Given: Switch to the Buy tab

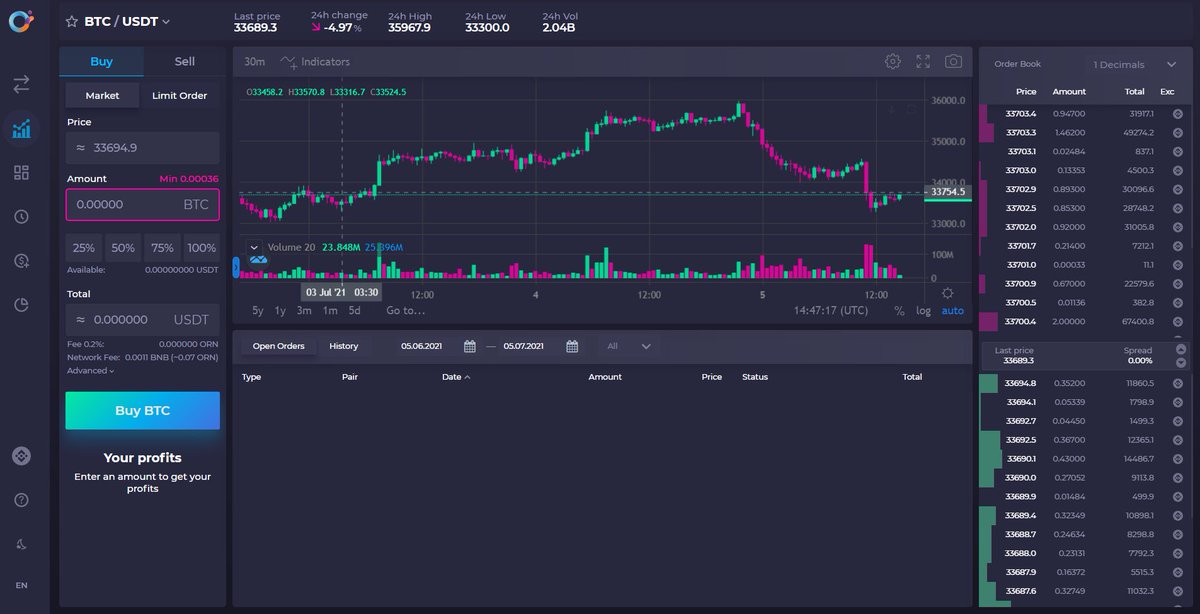Looking at the screenshot, I should [x=101, y=62].
